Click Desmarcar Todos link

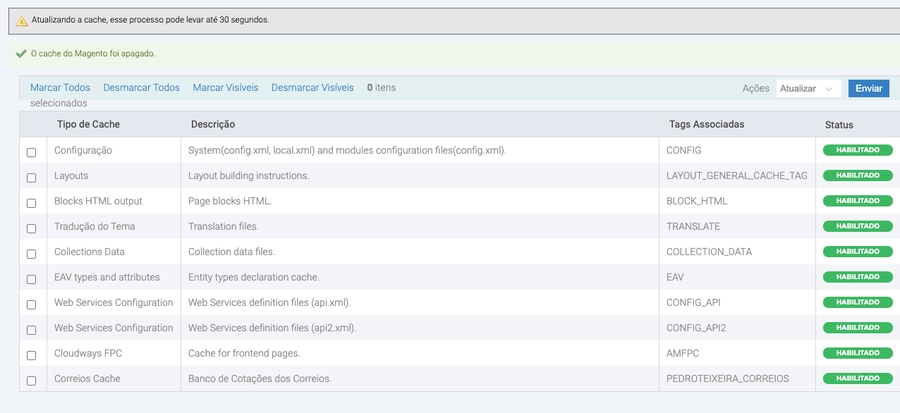click(x=141, y=88)
